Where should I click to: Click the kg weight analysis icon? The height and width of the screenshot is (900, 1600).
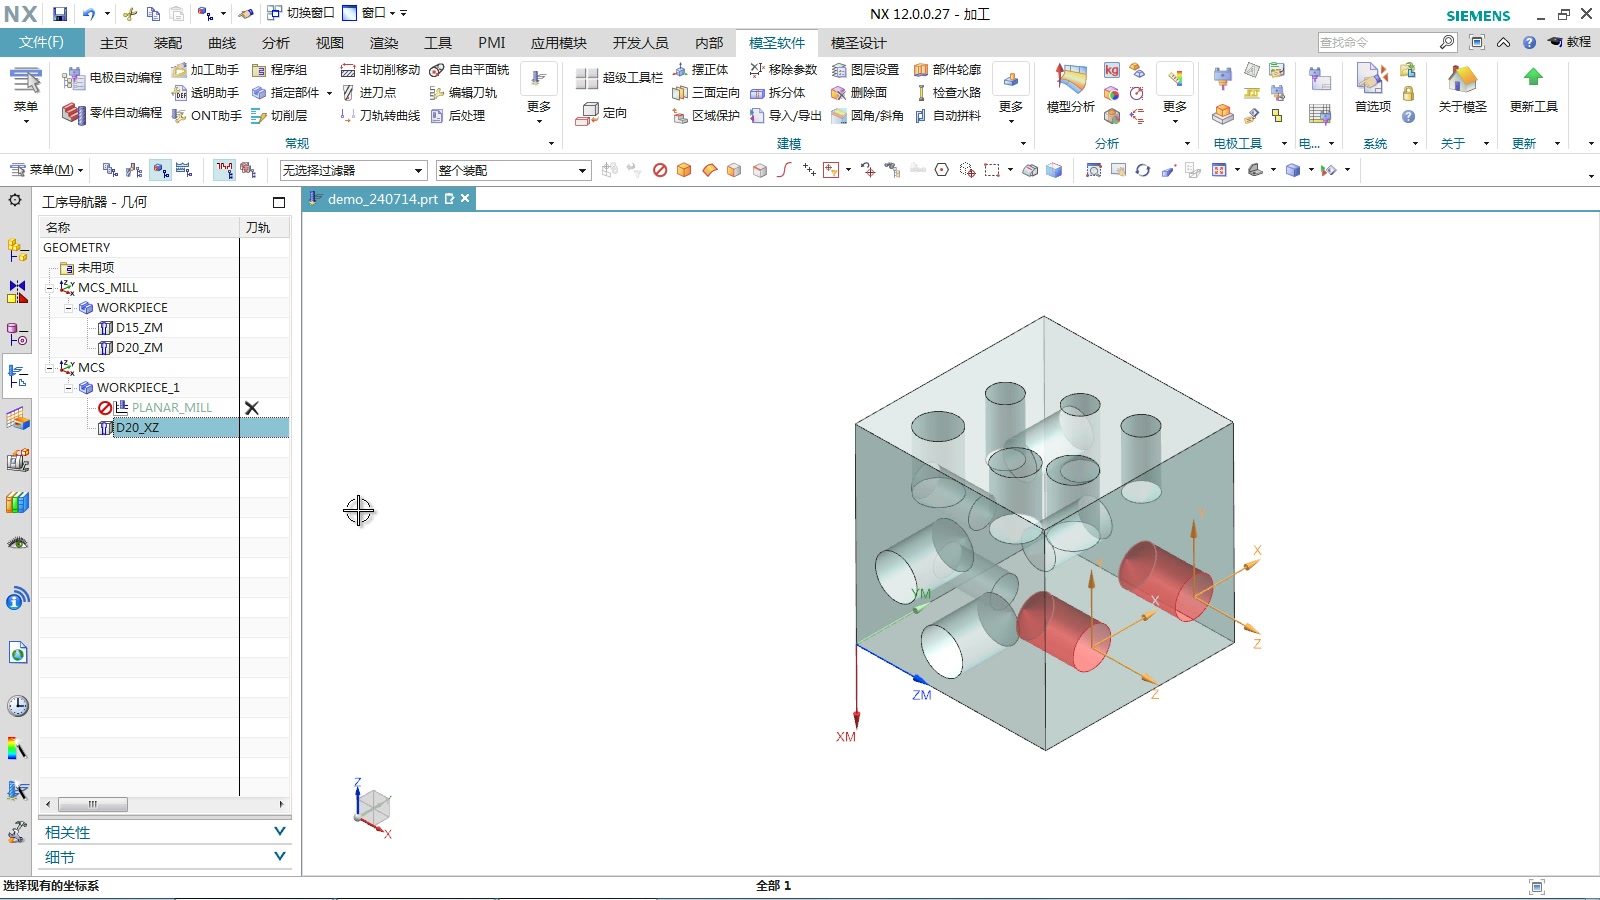[1112, 70]
